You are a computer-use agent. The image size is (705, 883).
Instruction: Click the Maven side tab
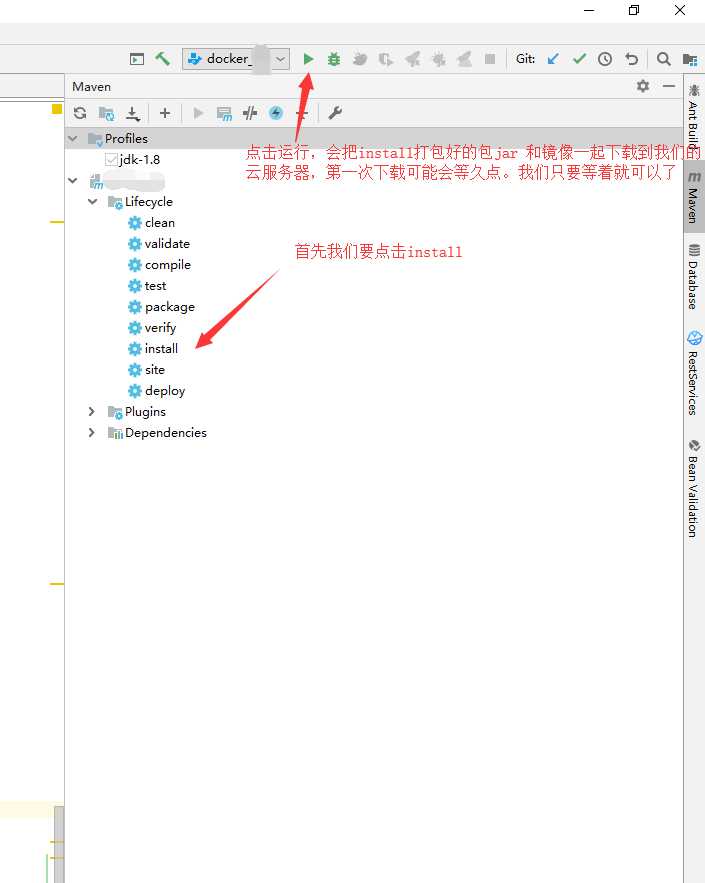click(694, 198)
